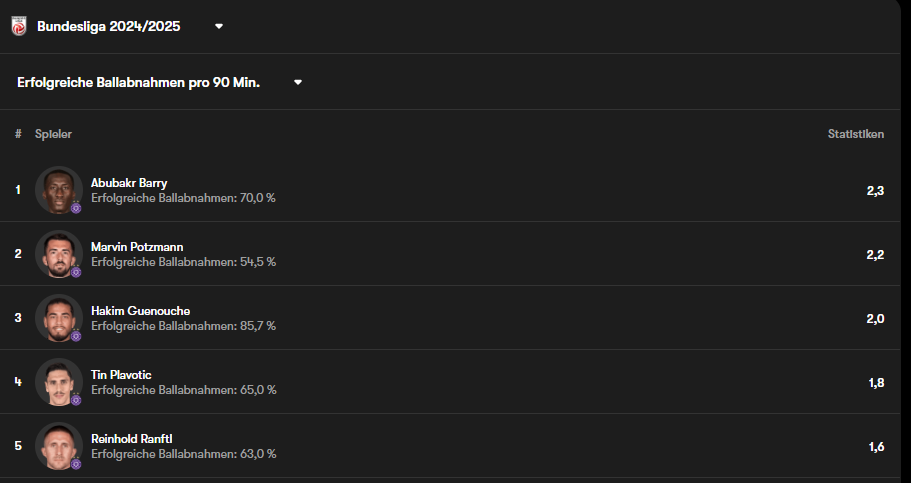Click Hakim Guenouche's player photo
The height and width of the screenshot is (483, 911).
[x=59, y=318]
